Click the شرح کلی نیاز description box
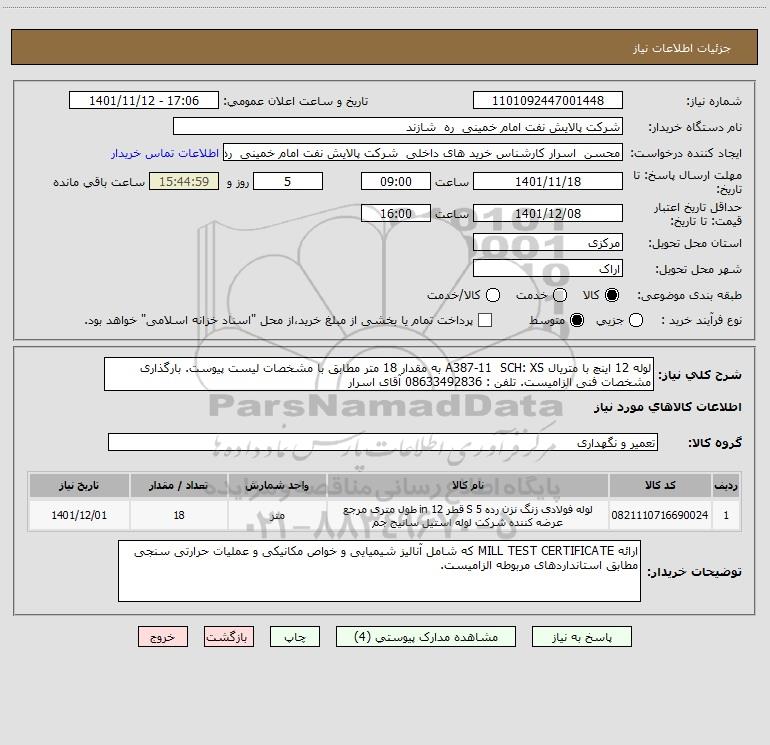 tap(379, 374)
